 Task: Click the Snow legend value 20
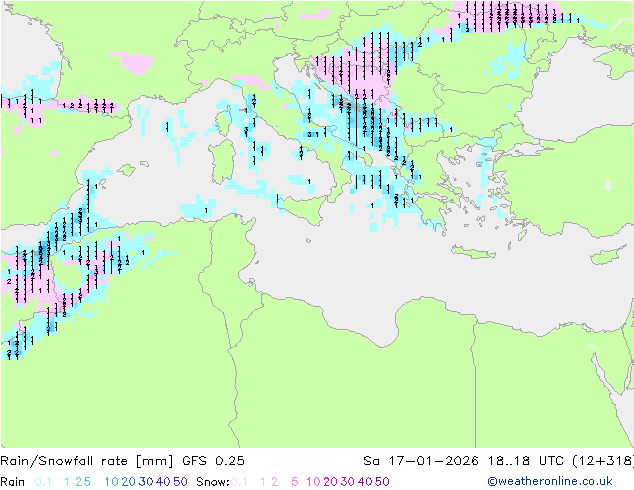click(330, 482)
